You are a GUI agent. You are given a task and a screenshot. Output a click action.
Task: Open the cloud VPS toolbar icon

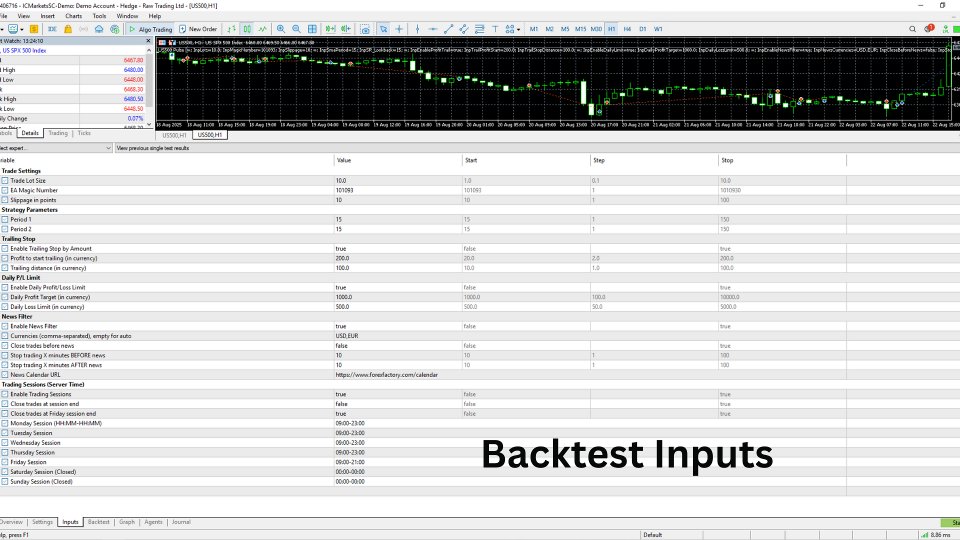pyautogui.click(x=99, y=29)
